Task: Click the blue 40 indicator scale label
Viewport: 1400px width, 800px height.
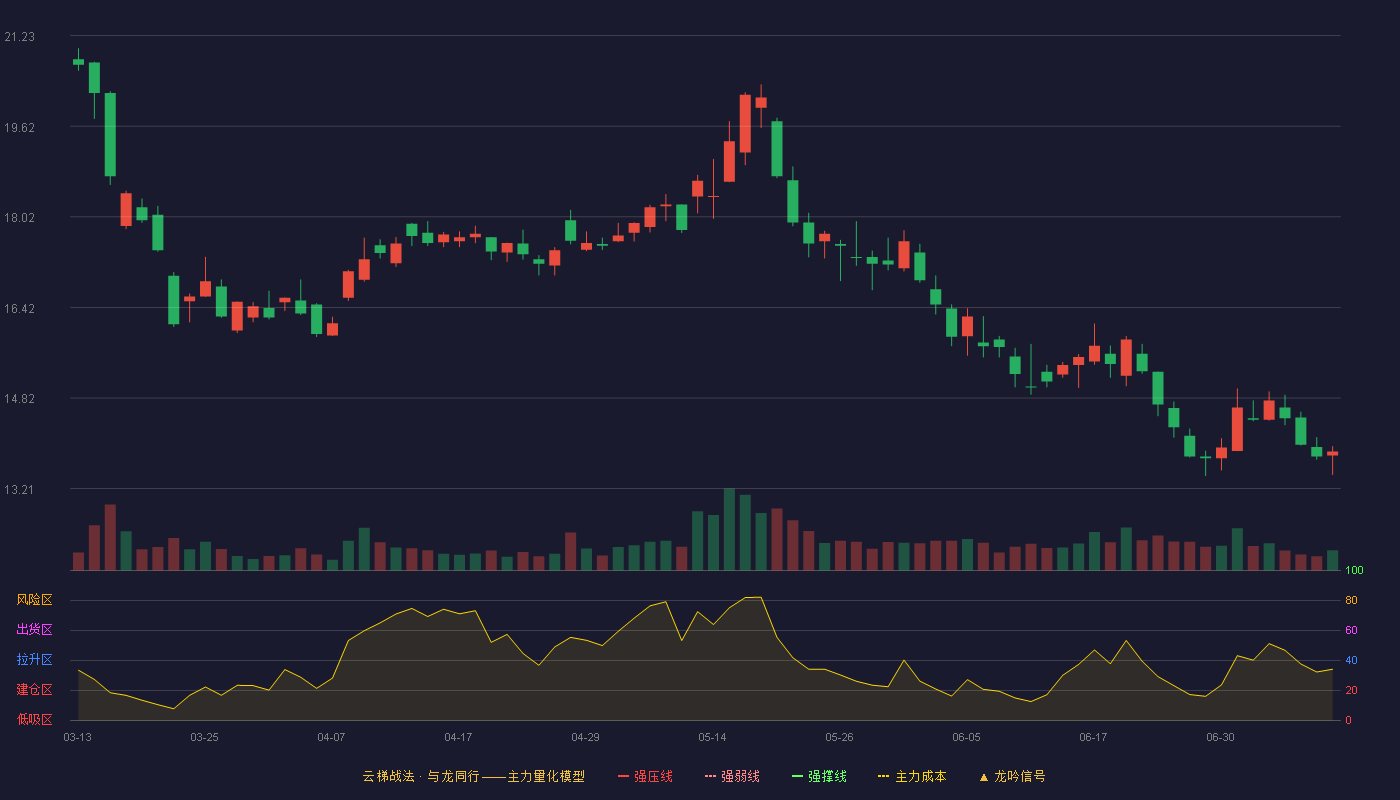Action: 1351,660
